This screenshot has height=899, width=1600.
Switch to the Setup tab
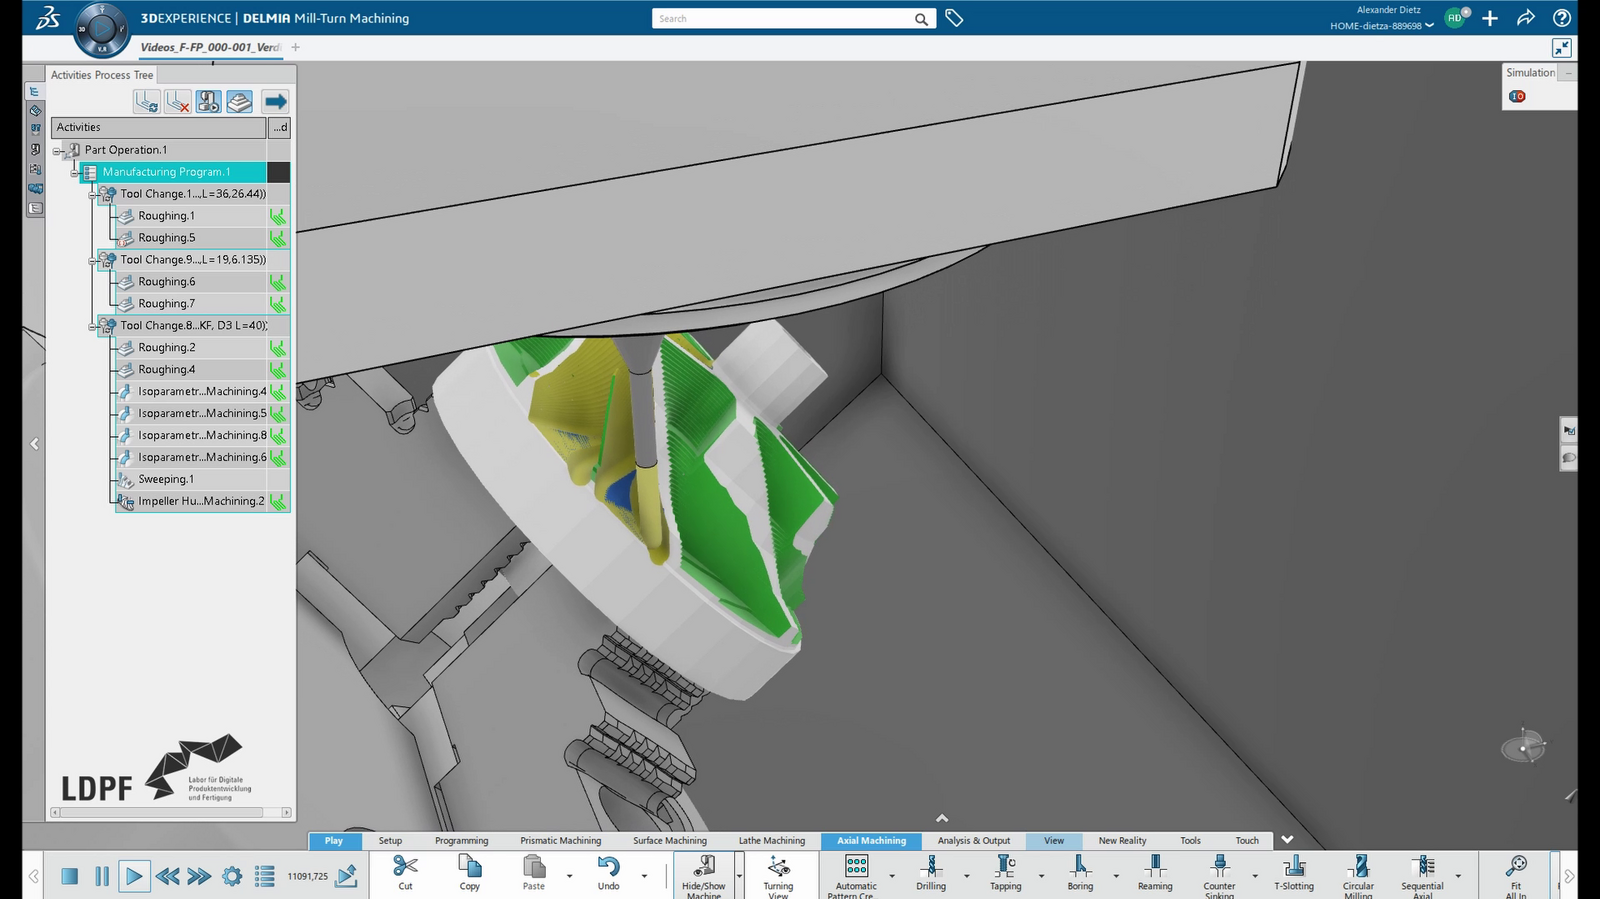390,841
